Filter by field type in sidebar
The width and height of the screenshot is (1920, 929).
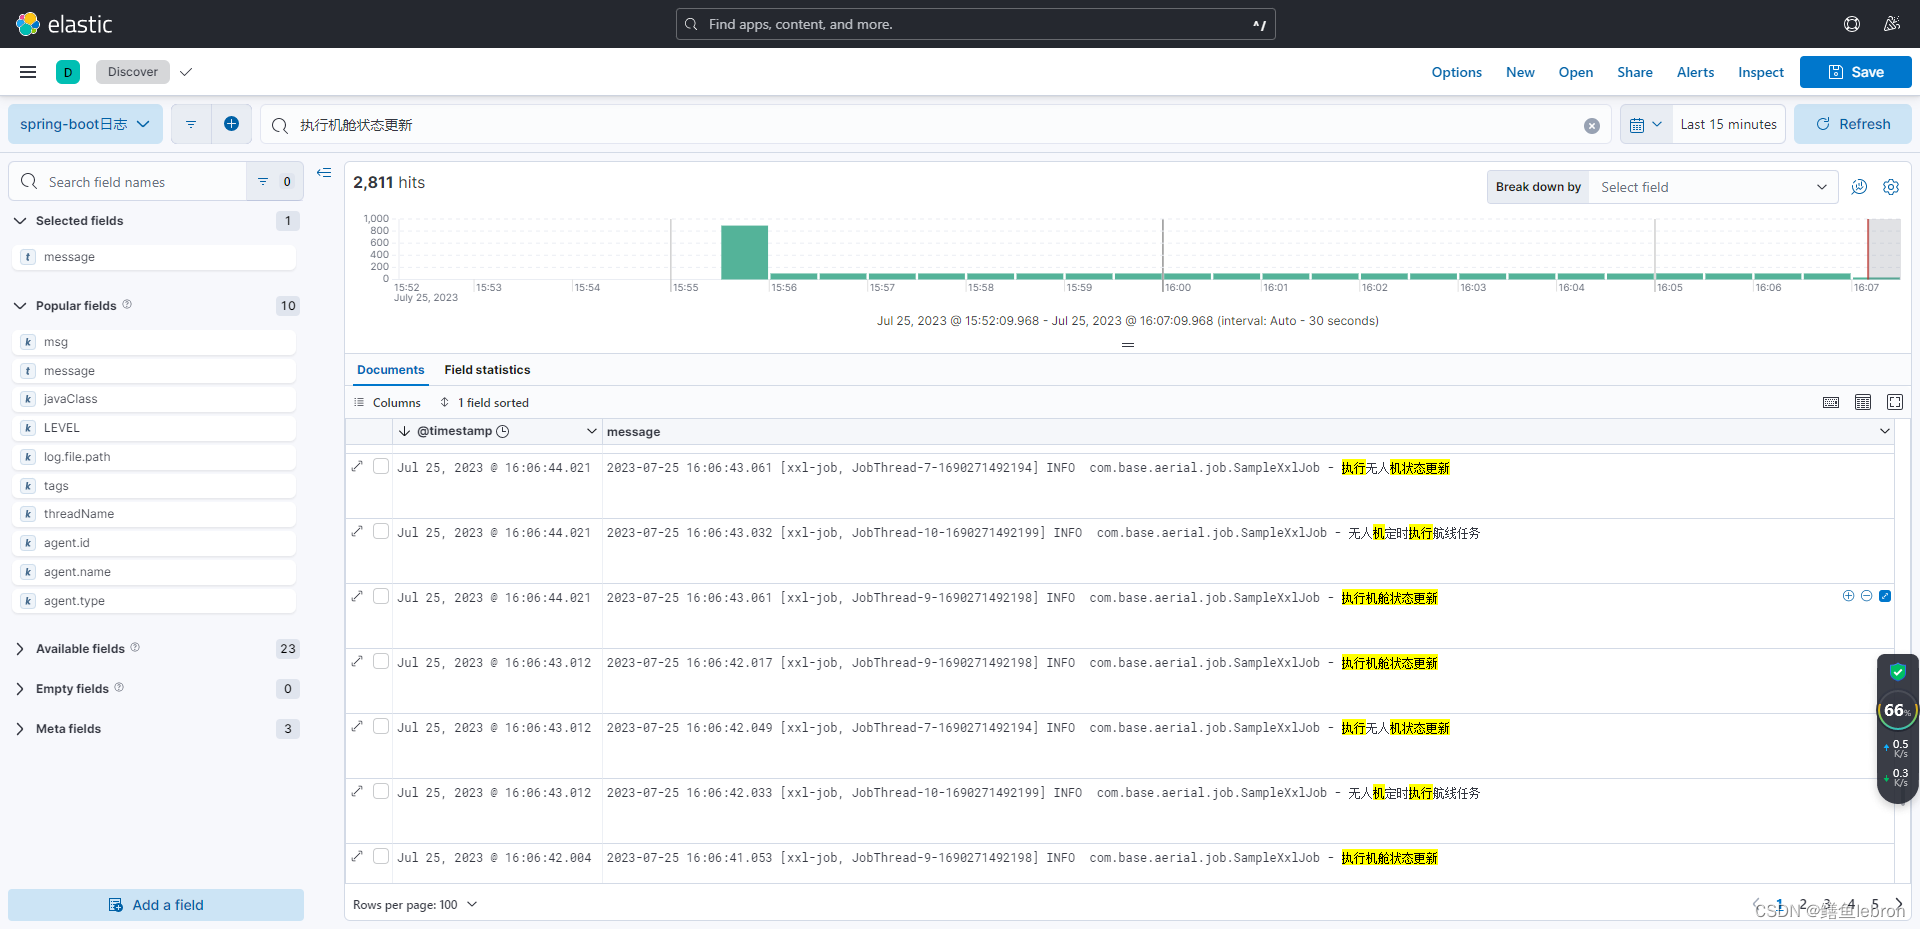(x=273, y=182)
